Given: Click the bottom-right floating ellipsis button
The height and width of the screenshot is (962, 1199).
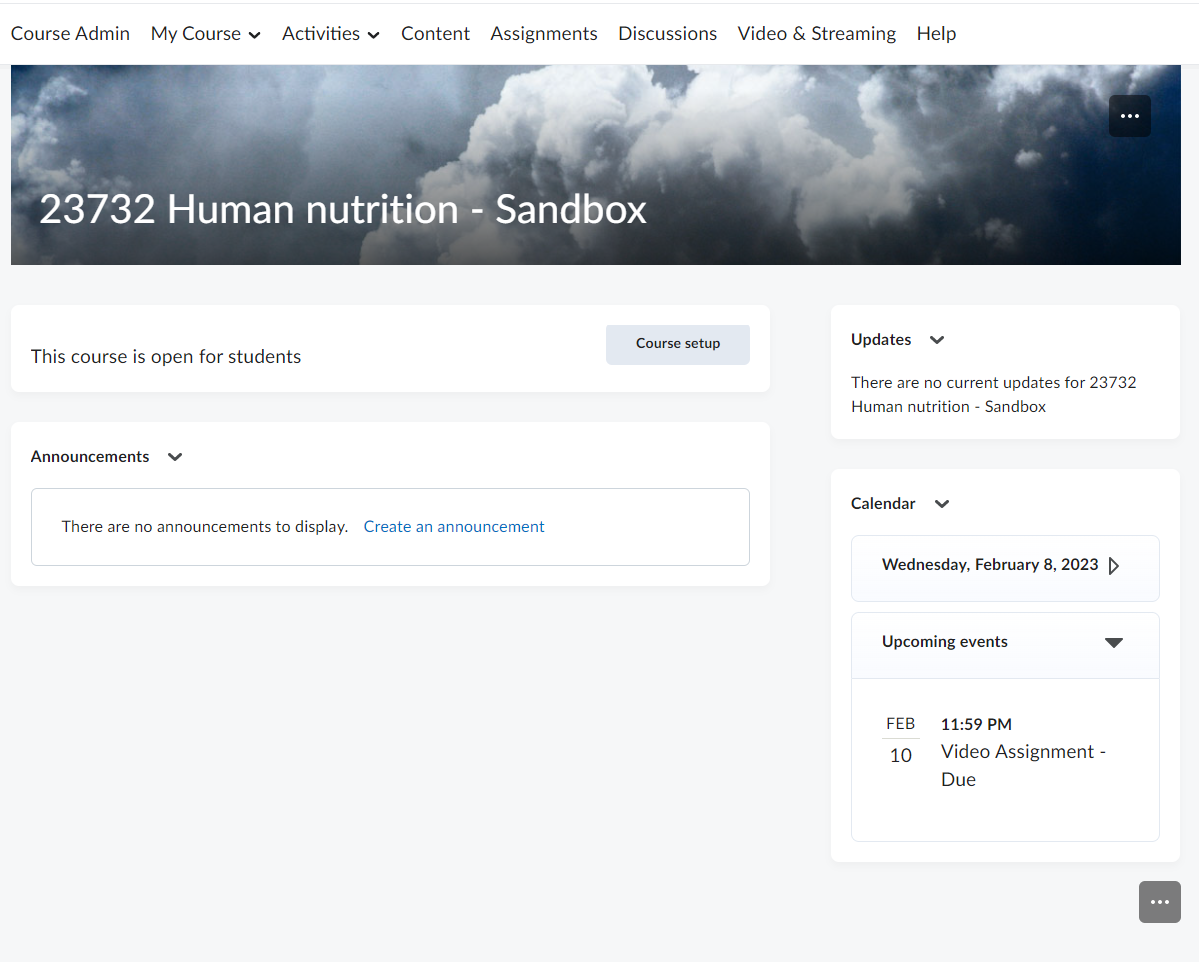Looking at the screenshot, I should tap(1159, 902).
